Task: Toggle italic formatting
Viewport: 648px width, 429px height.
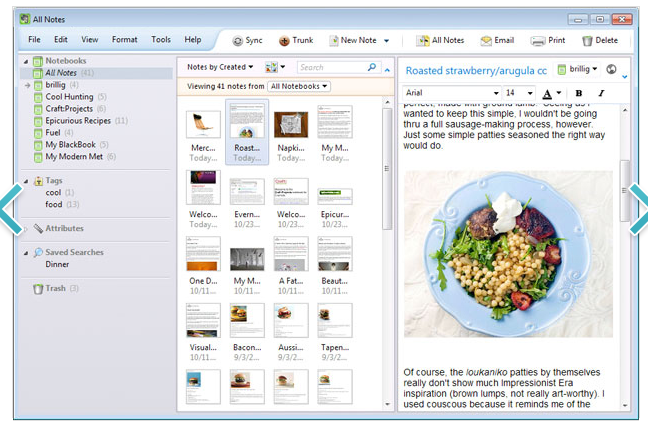Action: (x=601, y=93)
